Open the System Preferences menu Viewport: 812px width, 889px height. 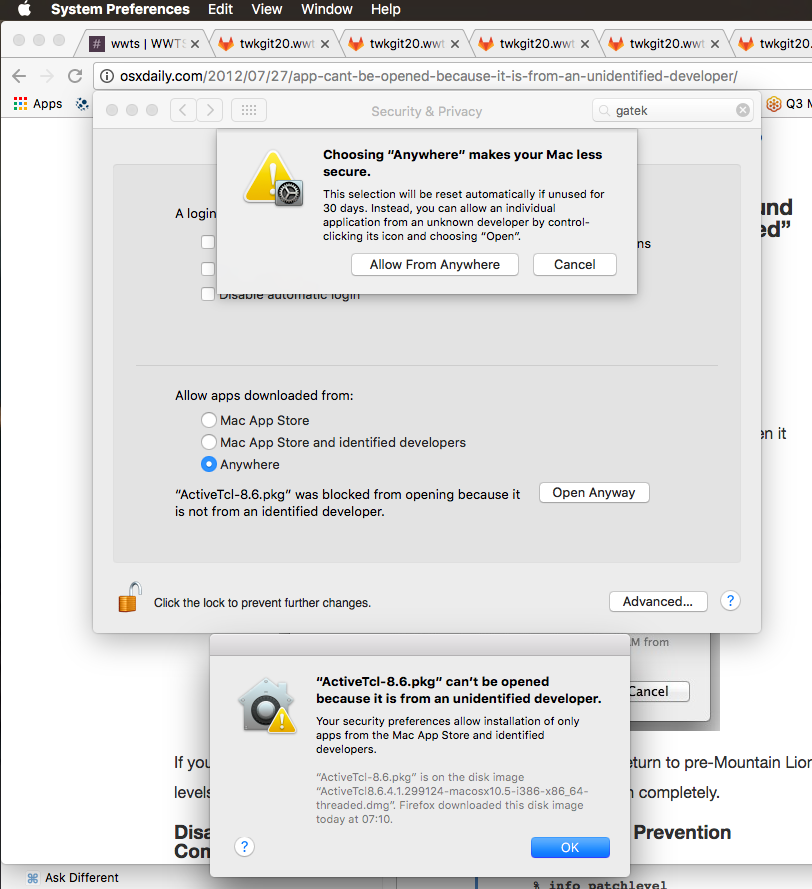[x=120, y=9]
